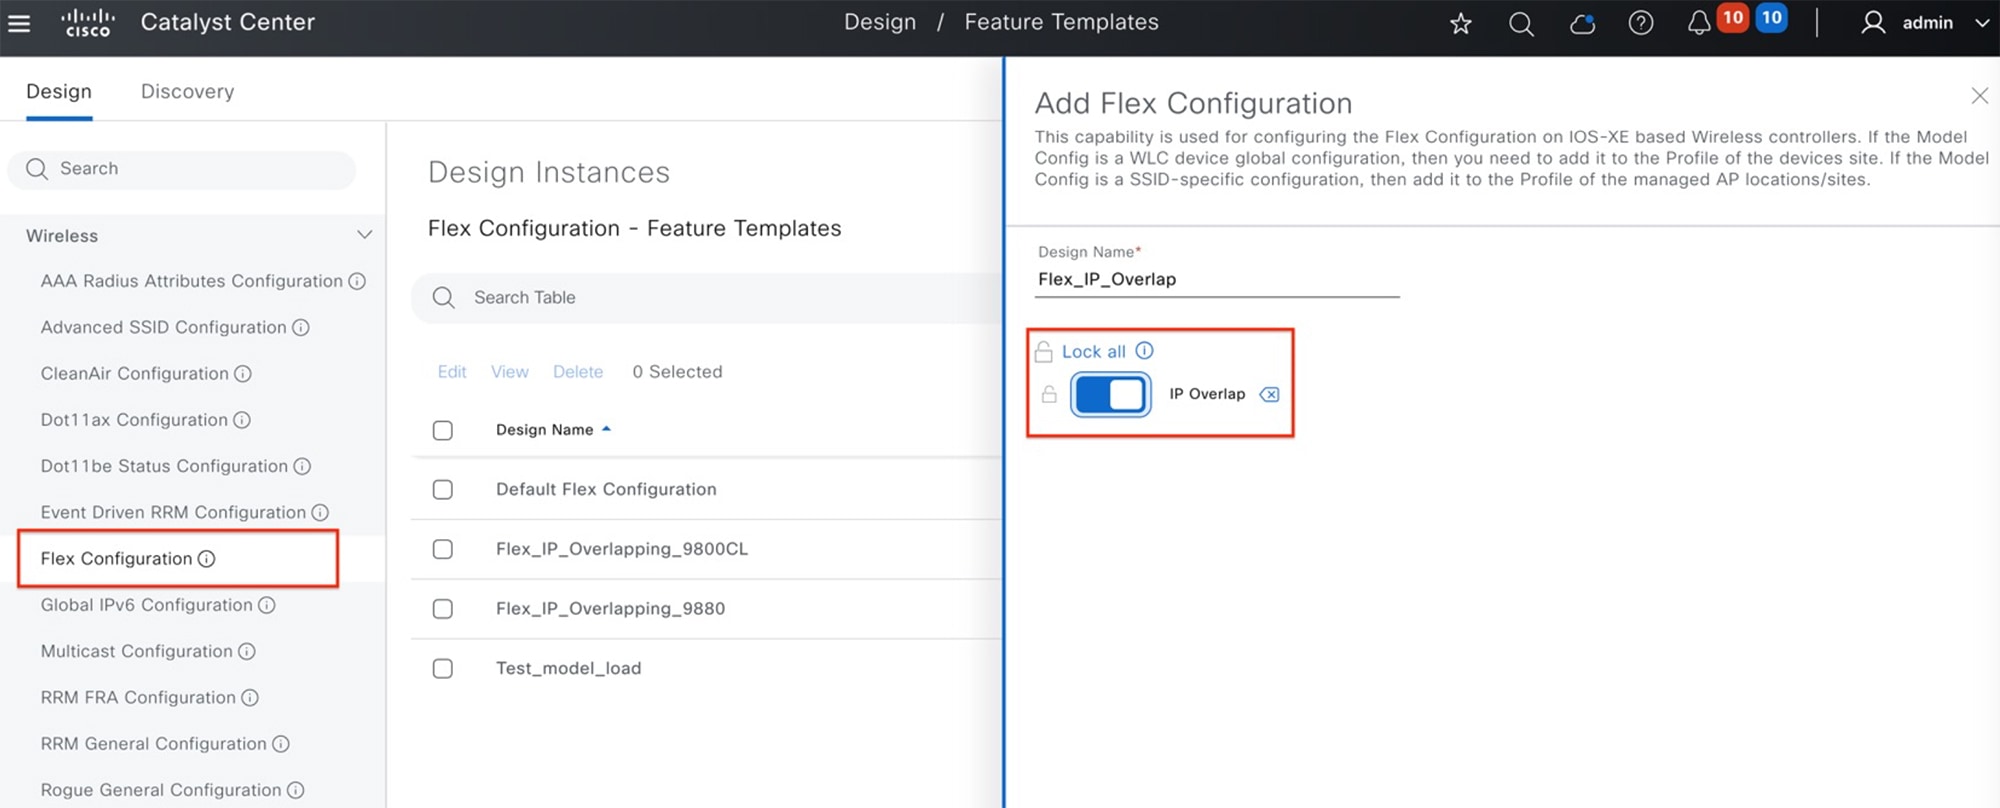Select Flex_IP_Overlapping_9800CL design name

pos(621,549)
